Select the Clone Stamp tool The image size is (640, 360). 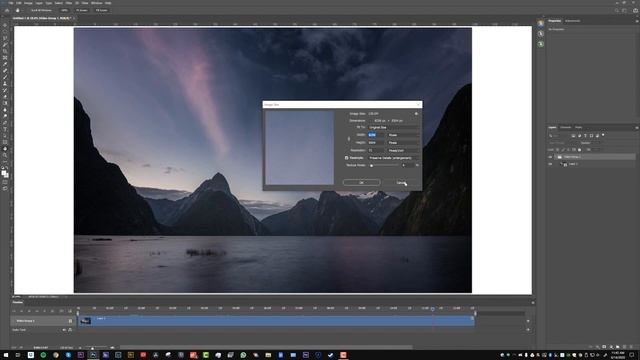pyautogui.click(x=5, y=84)
